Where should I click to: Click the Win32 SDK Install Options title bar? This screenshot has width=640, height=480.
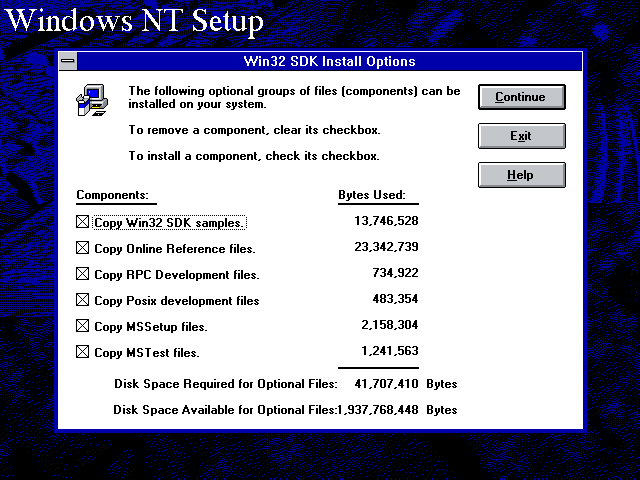click(x=329, y=61)
